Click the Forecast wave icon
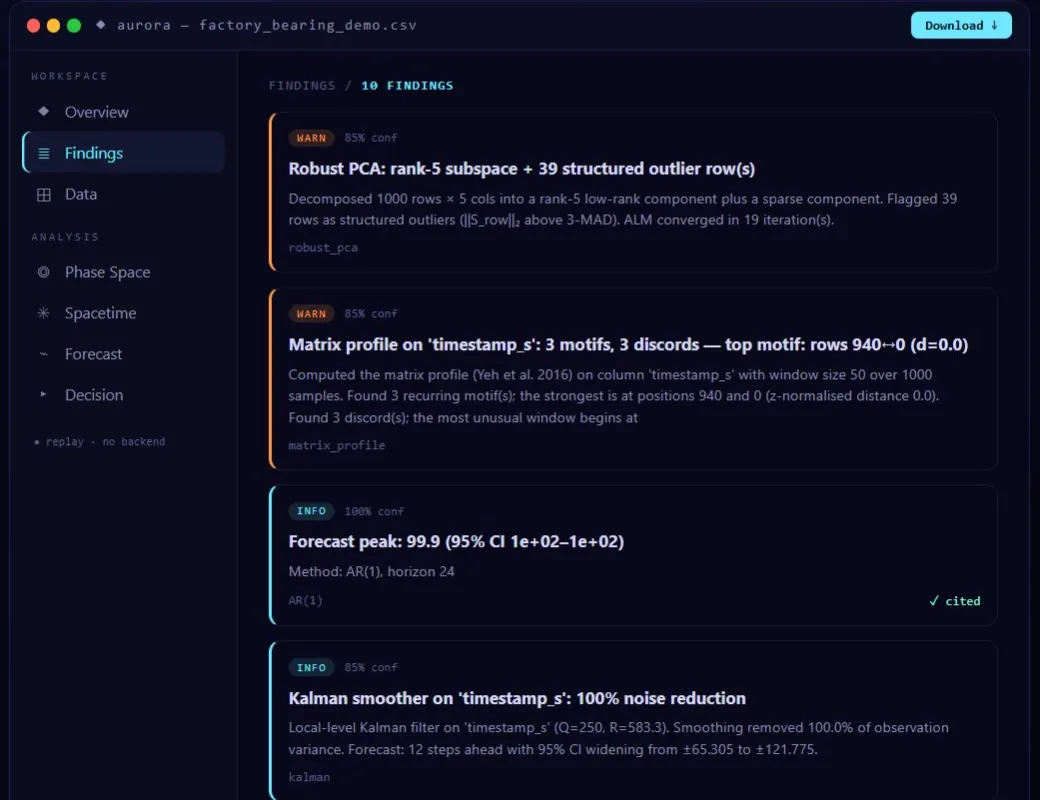The image size is (1040, 800). (x=44, y=354)
